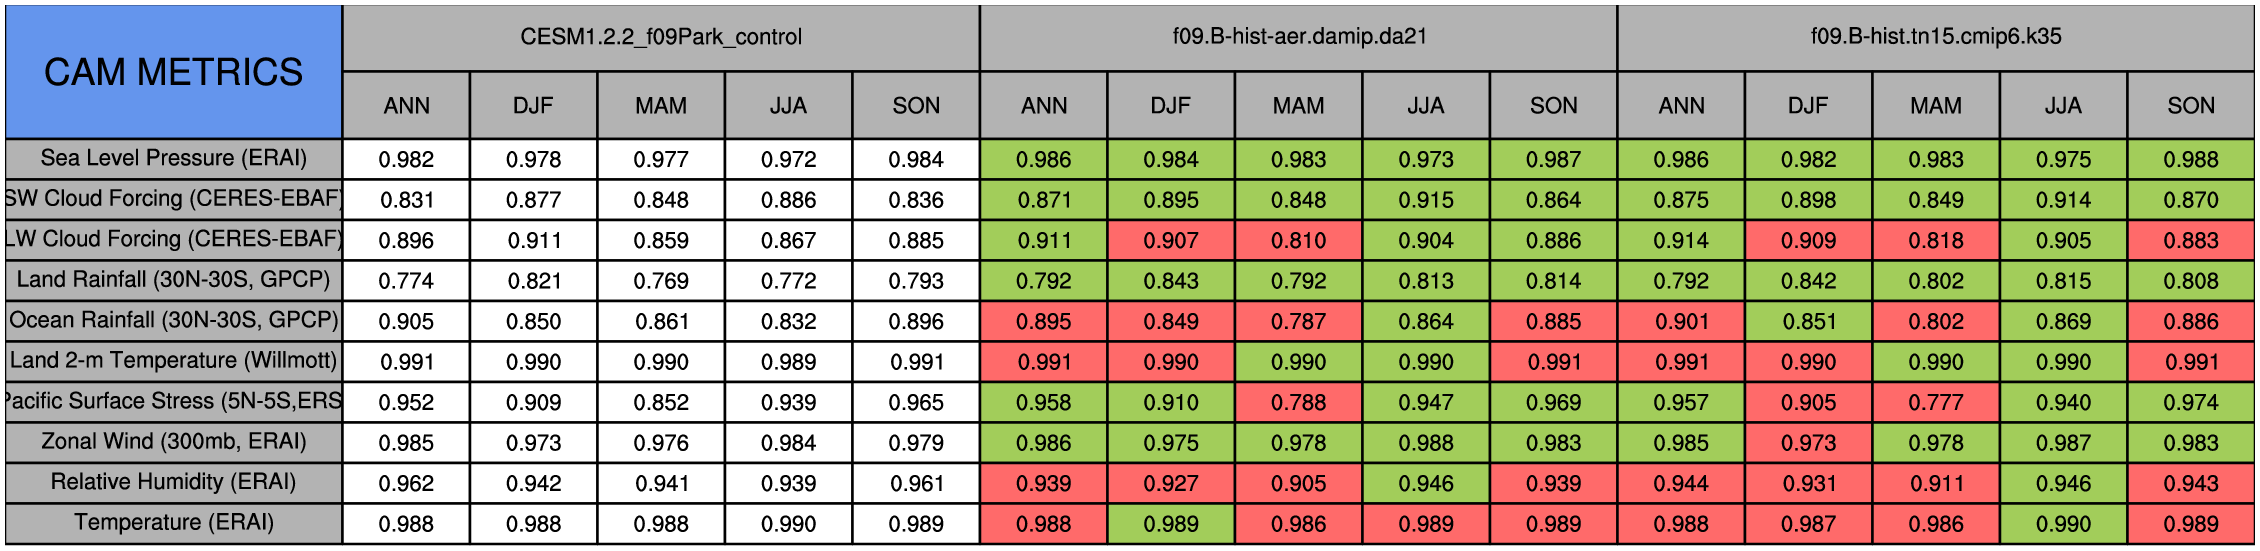2260x551 pixels.
Task: Click the red 0.787 Ocean Rainfall cell
Action: click(1298, 321)
